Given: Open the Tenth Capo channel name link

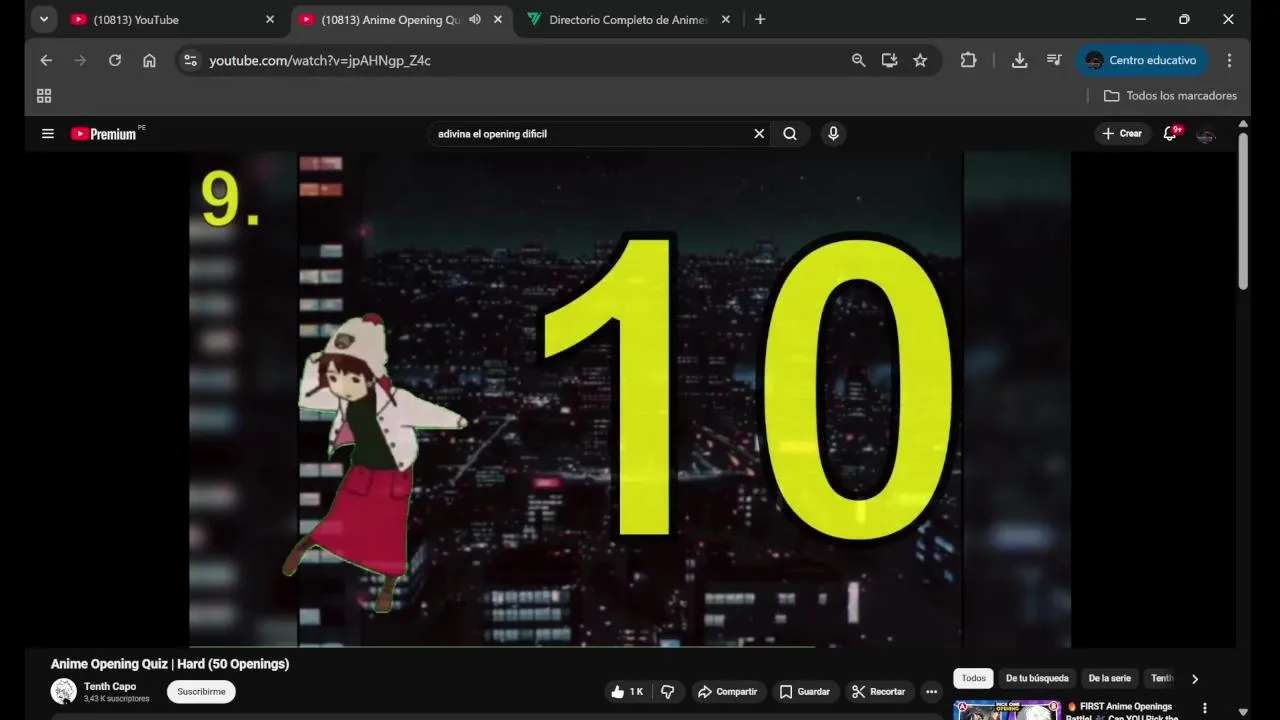Looking at the screenshot, I should 110,686.
